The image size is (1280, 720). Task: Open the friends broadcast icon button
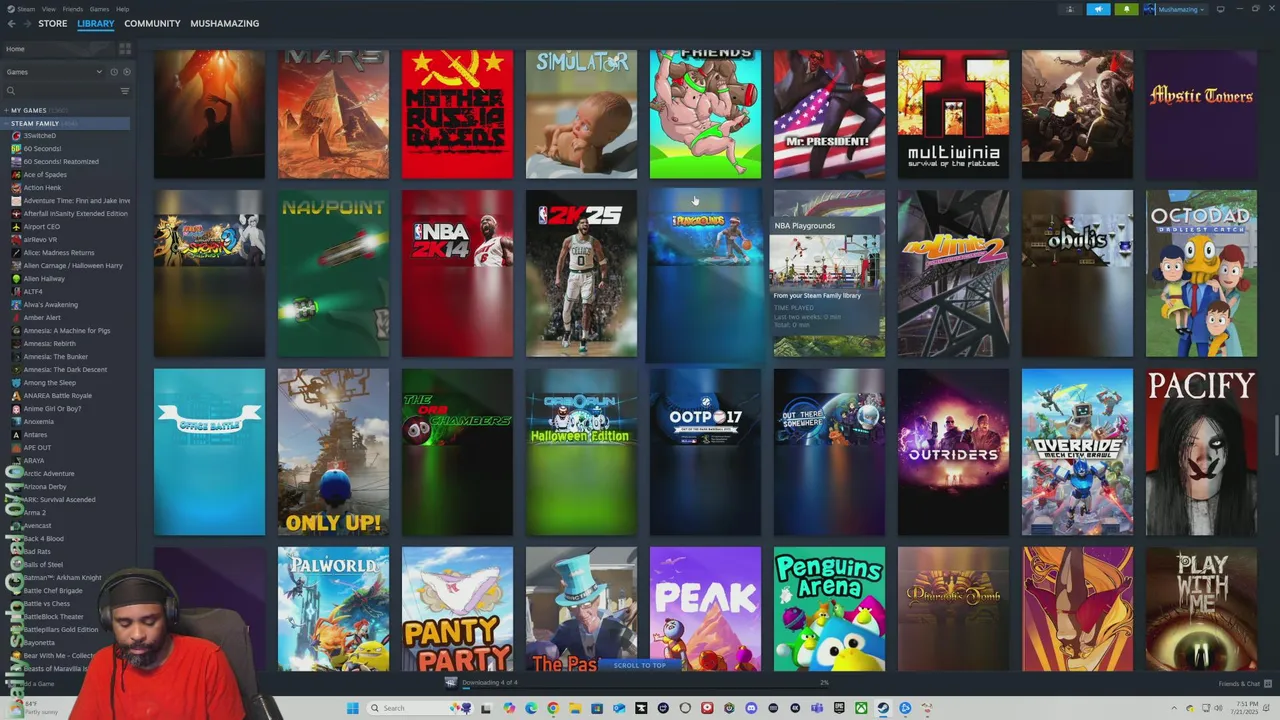pos(1070,9)
